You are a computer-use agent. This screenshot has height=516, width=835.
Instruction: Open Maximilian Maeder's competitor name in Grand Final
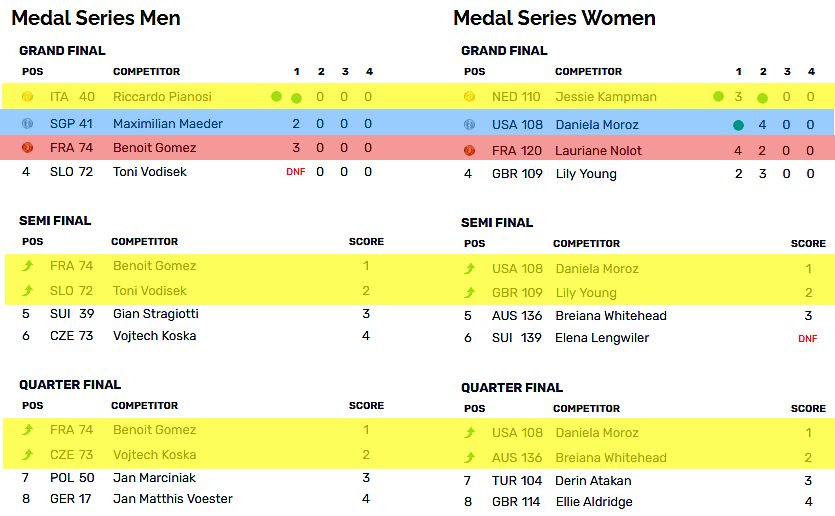pos(168,124)
